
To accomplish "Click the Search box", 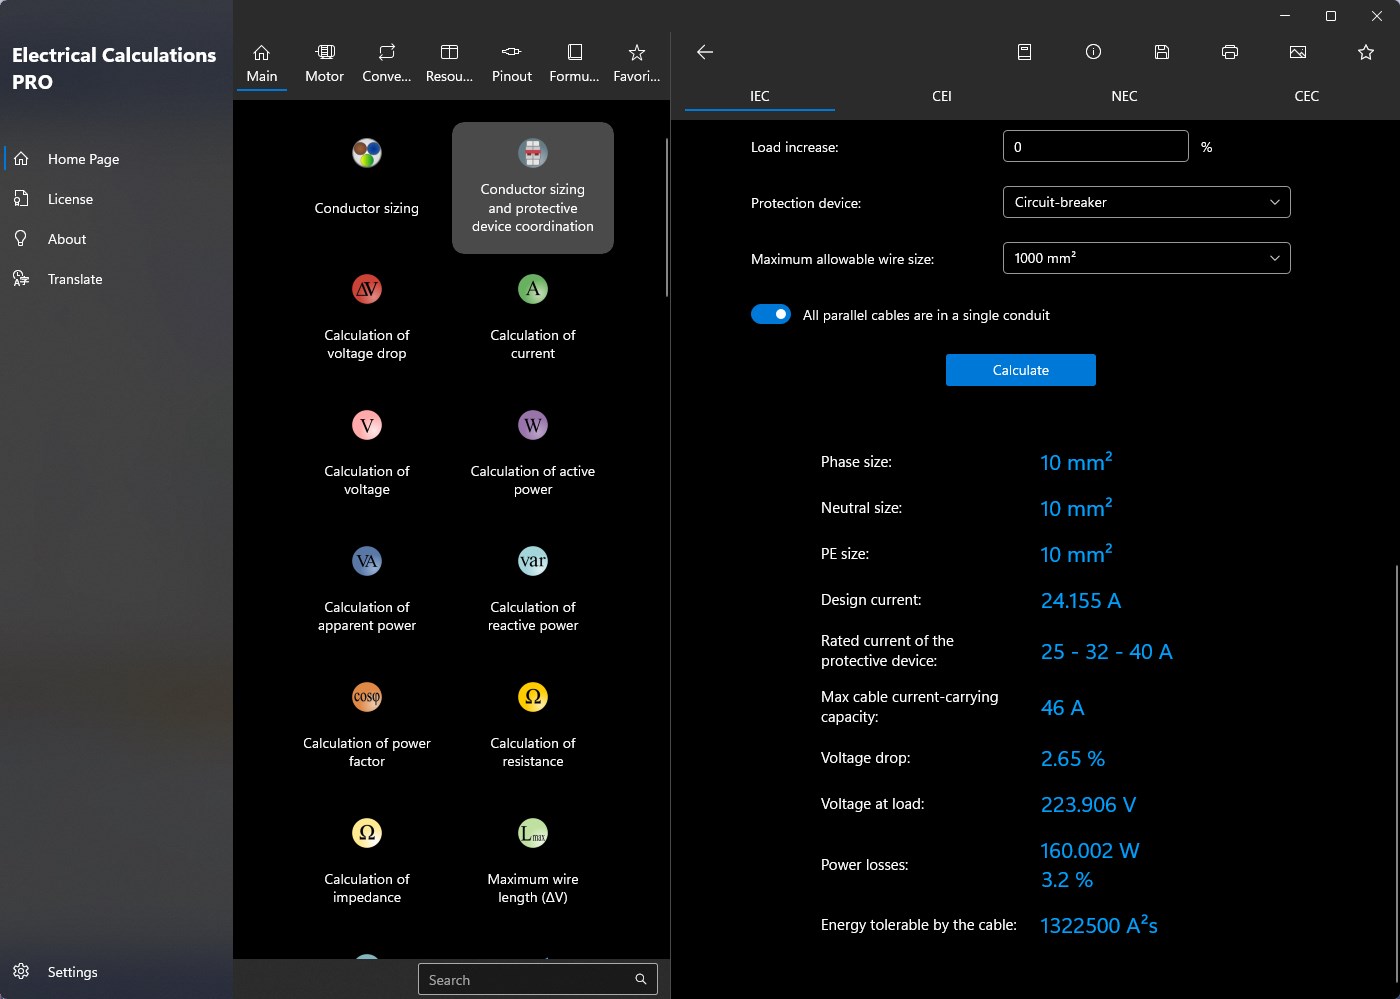I will click(x=538, y=980).
